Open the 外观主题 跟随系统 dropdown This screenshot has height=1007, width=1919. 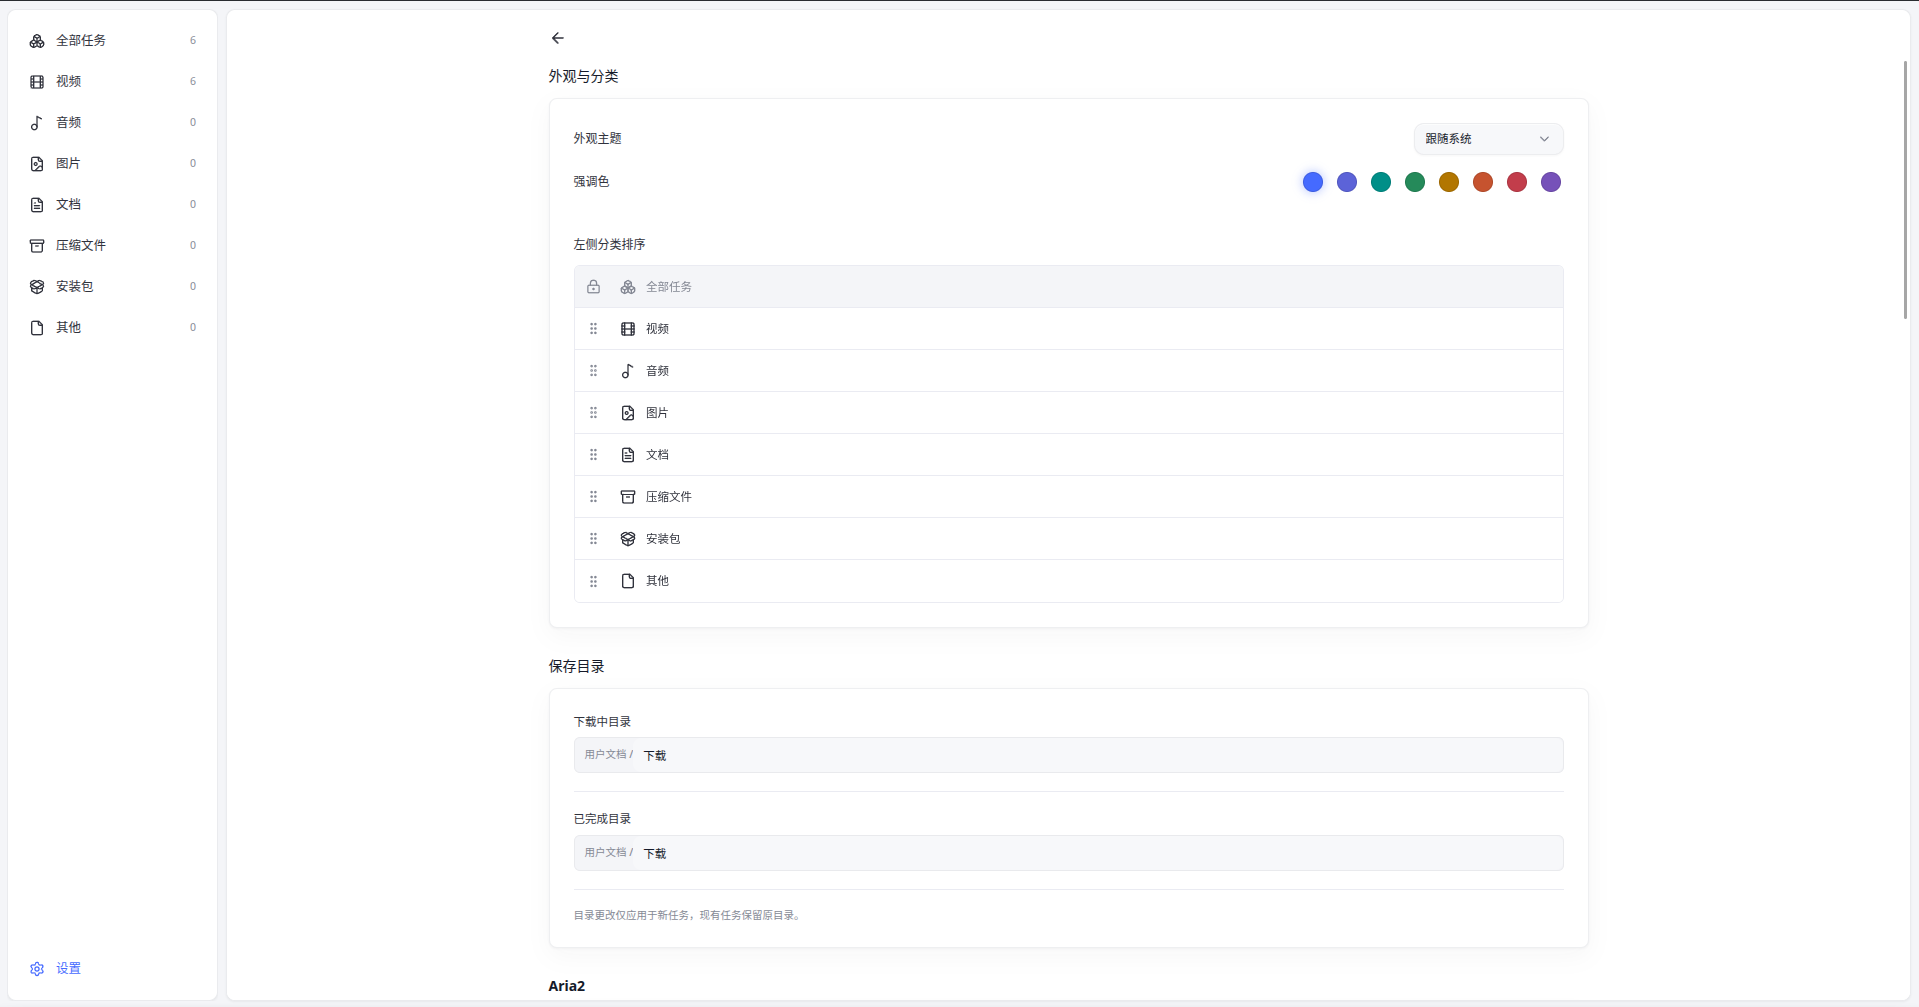pos(1488,139)
